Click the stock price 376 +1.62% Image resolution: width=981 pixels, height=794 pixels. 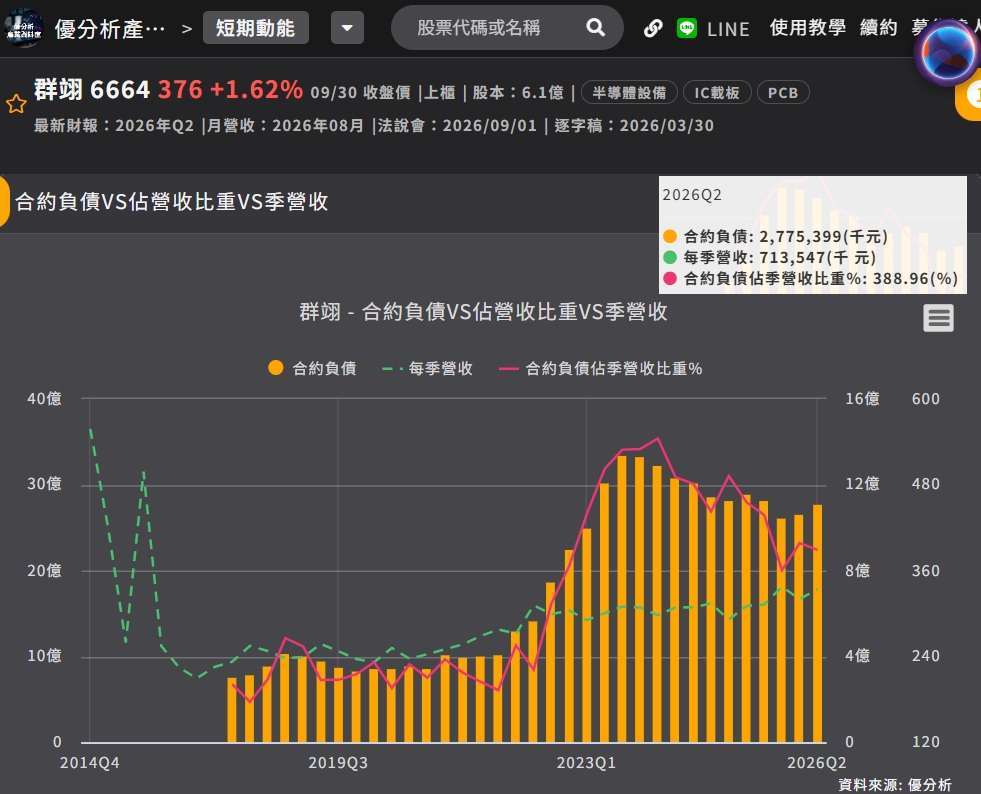(230, 89)
